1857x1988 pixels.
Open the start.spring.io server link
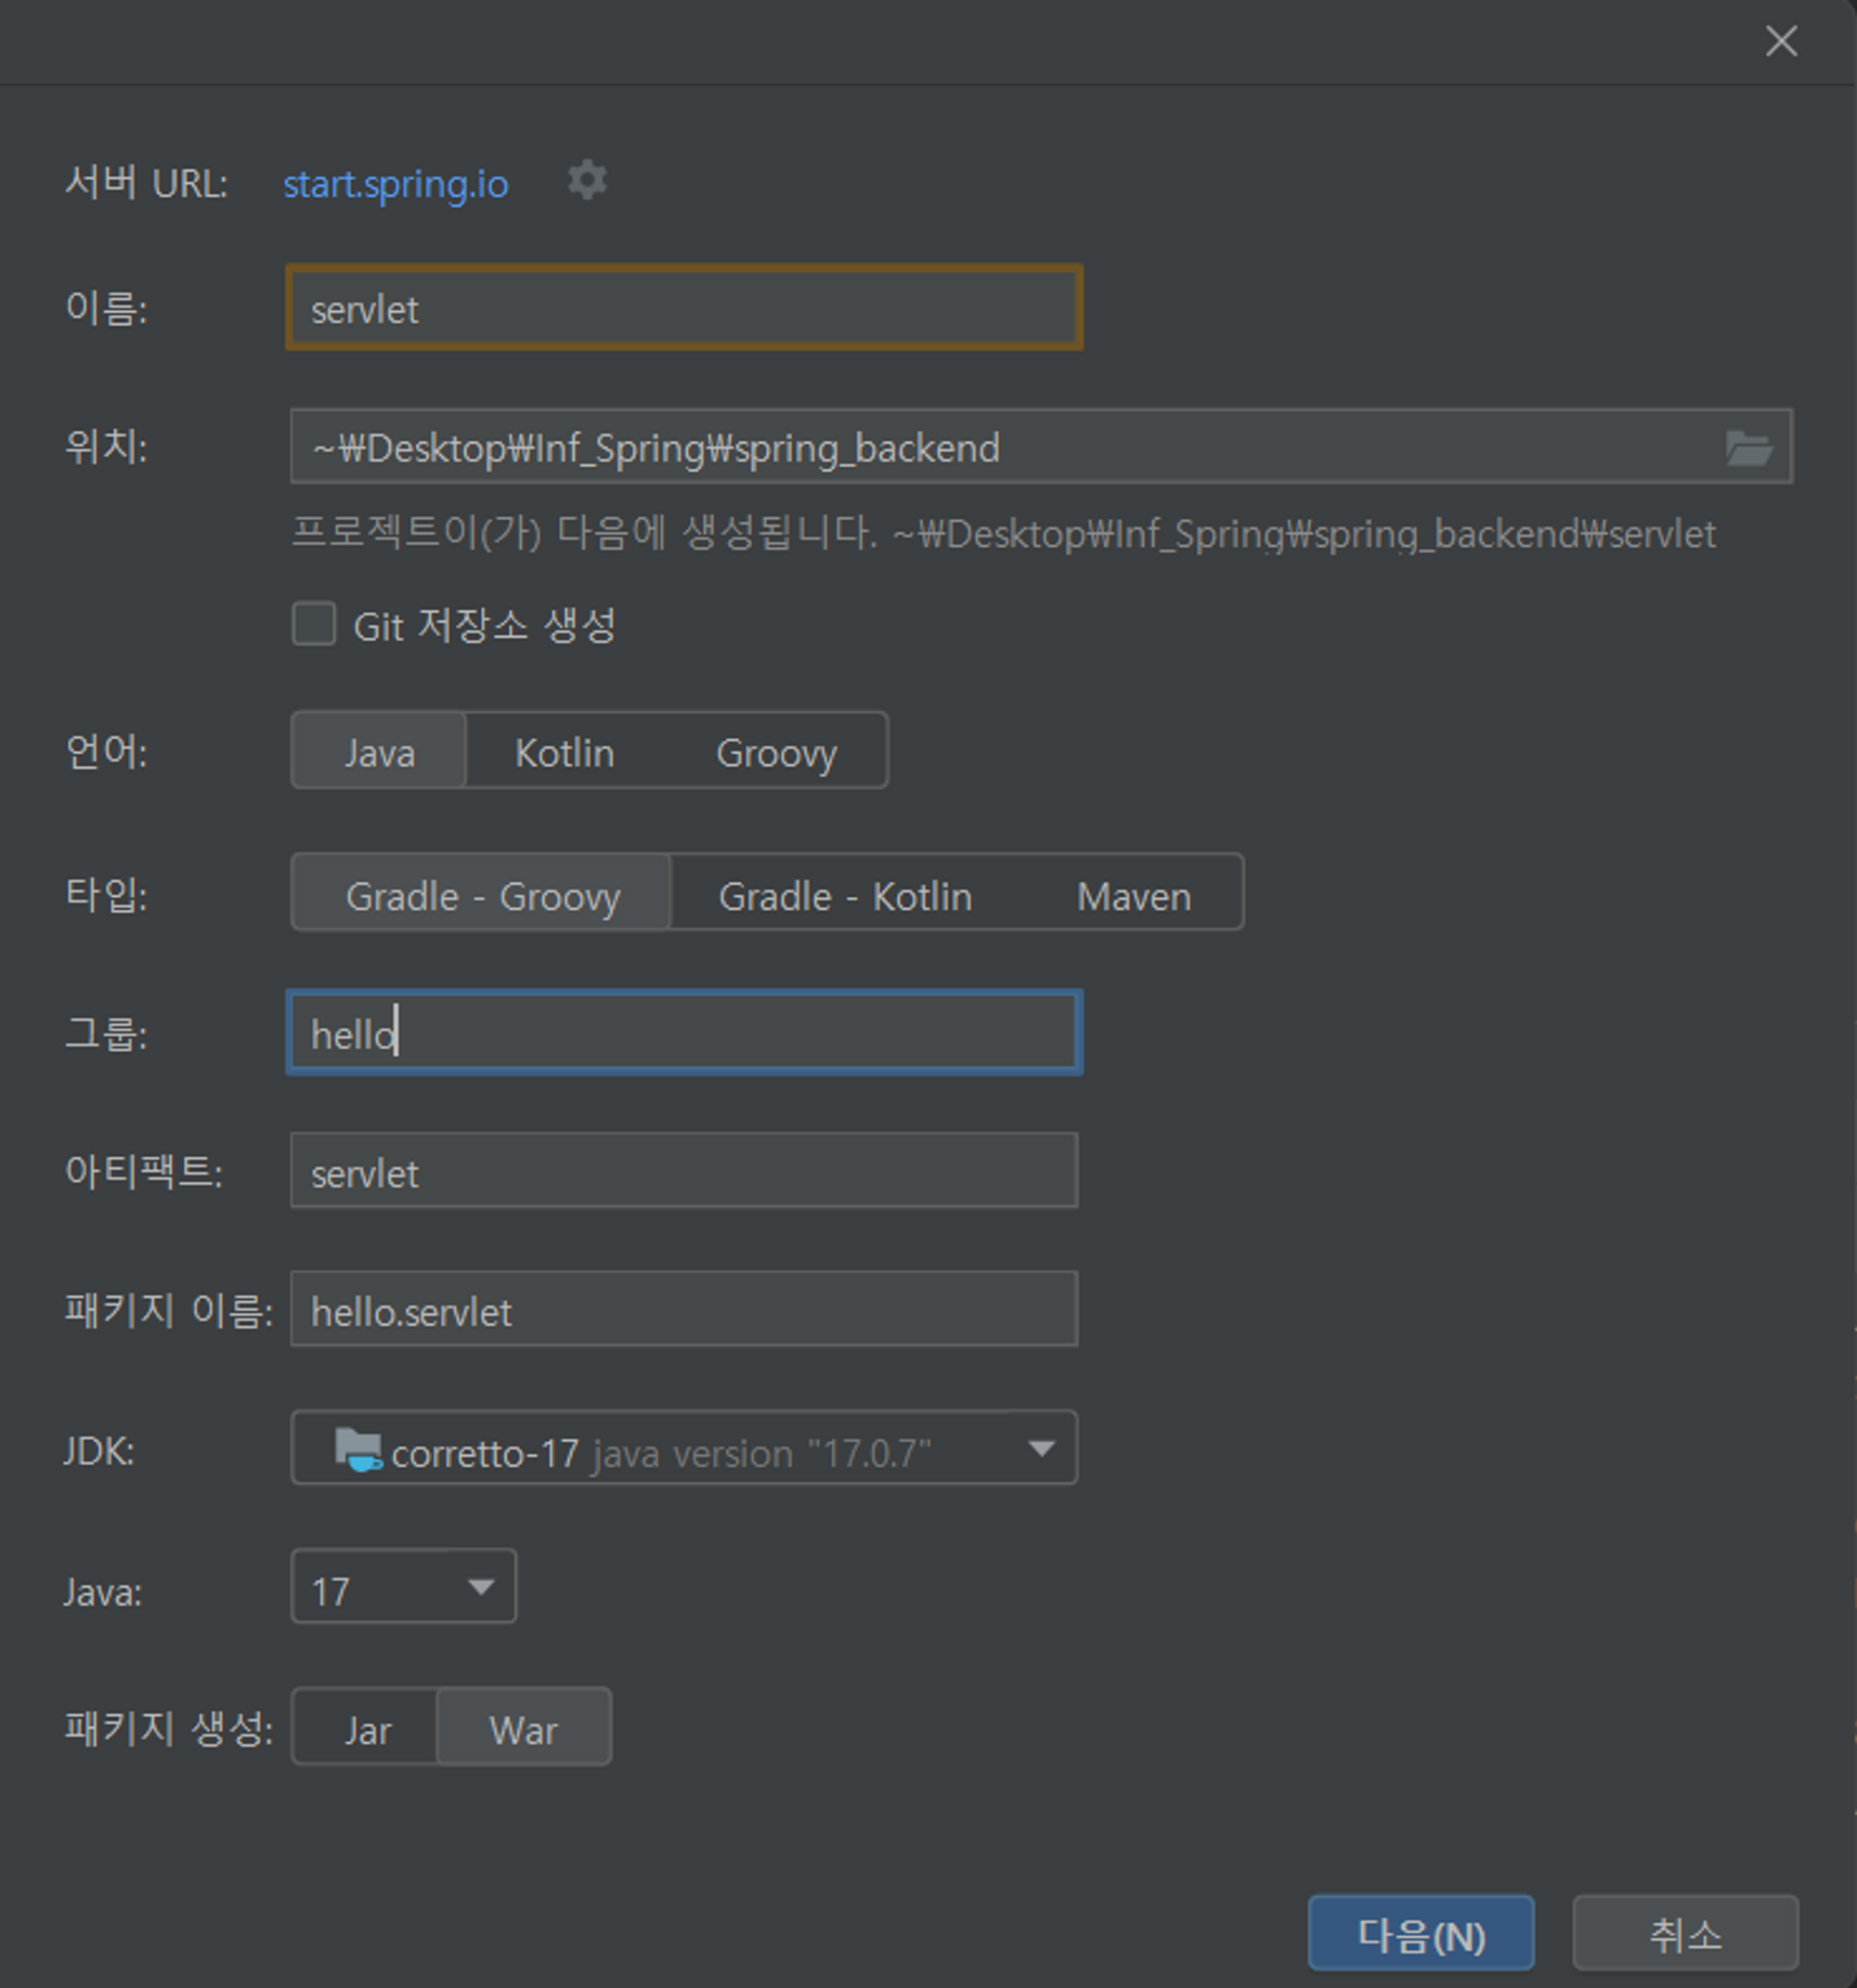pyautogui.click(x=396, y=184)
